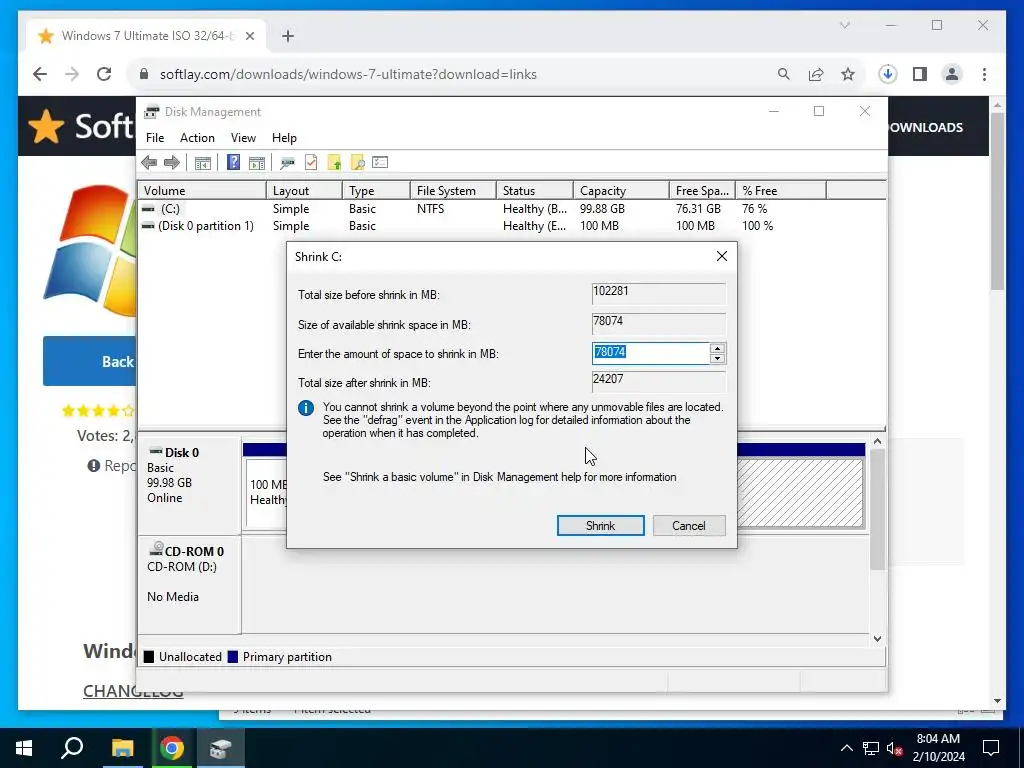The width and height of the screenshot is (1024, 768).
Task: Decrease shrink amount with spinner down arrow
Action: coord(717,358)
